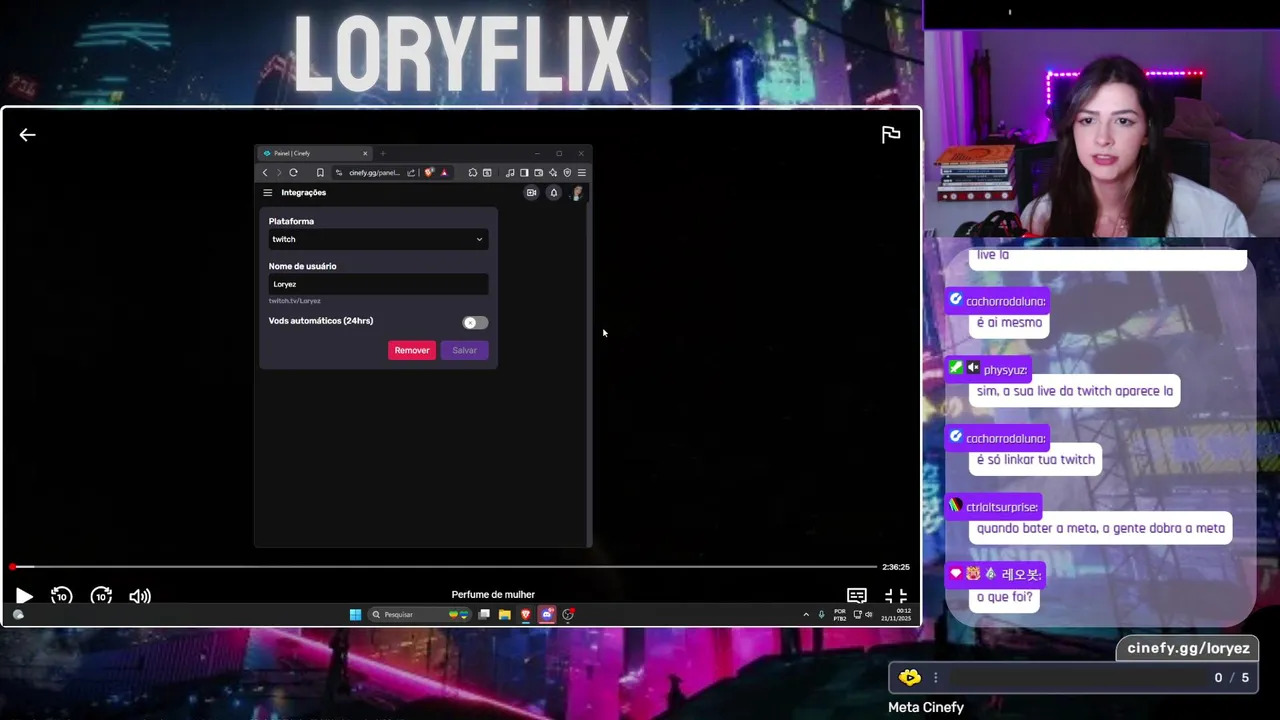Go back using the player's back arrow

pos(27,135)
